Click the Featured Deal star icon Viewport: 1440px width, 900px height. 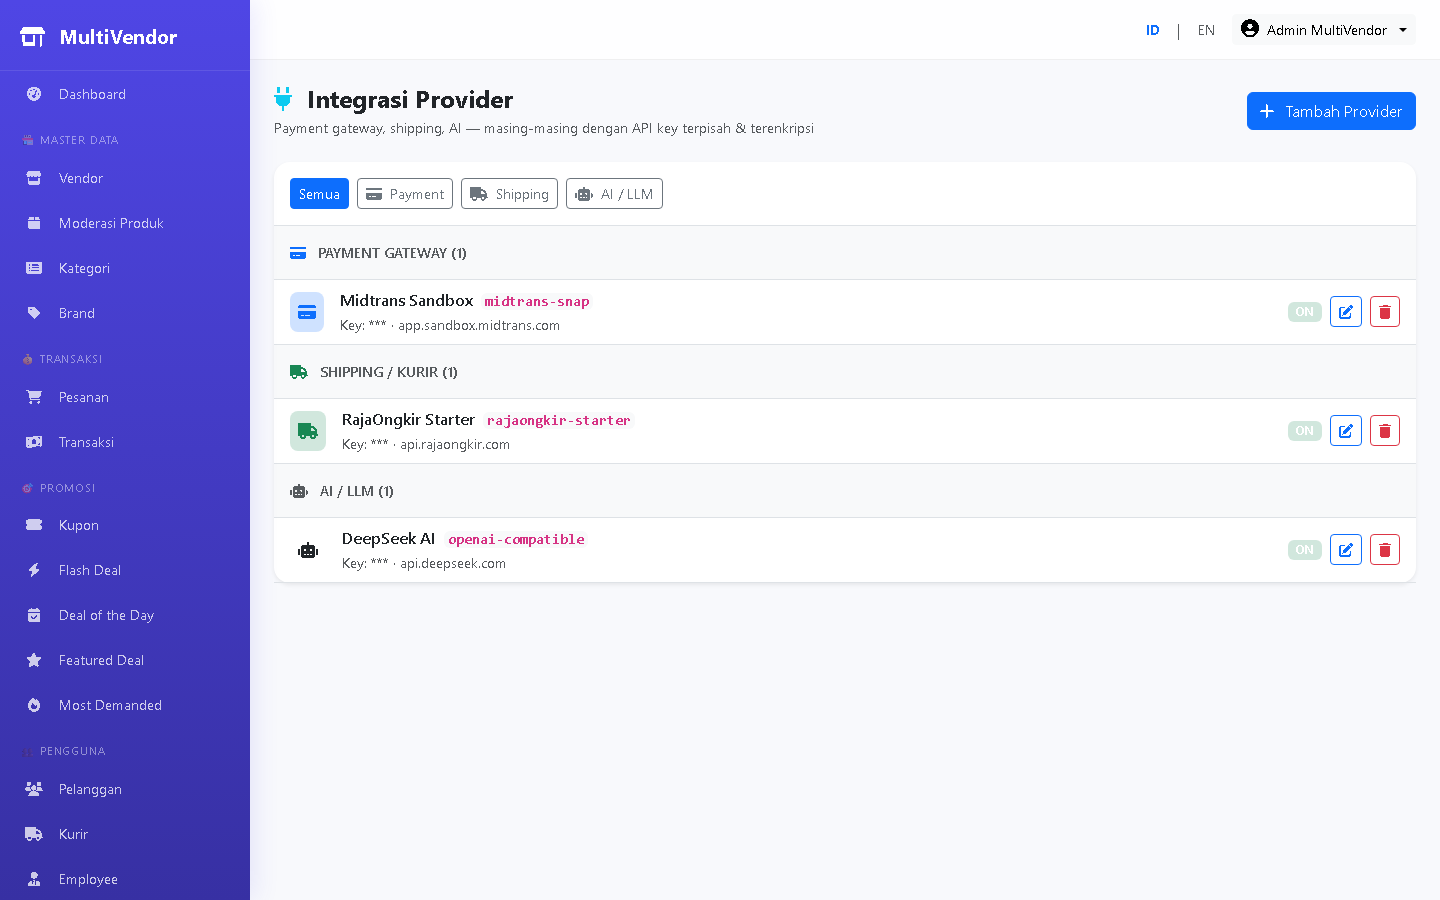click(x=34, y=660)
